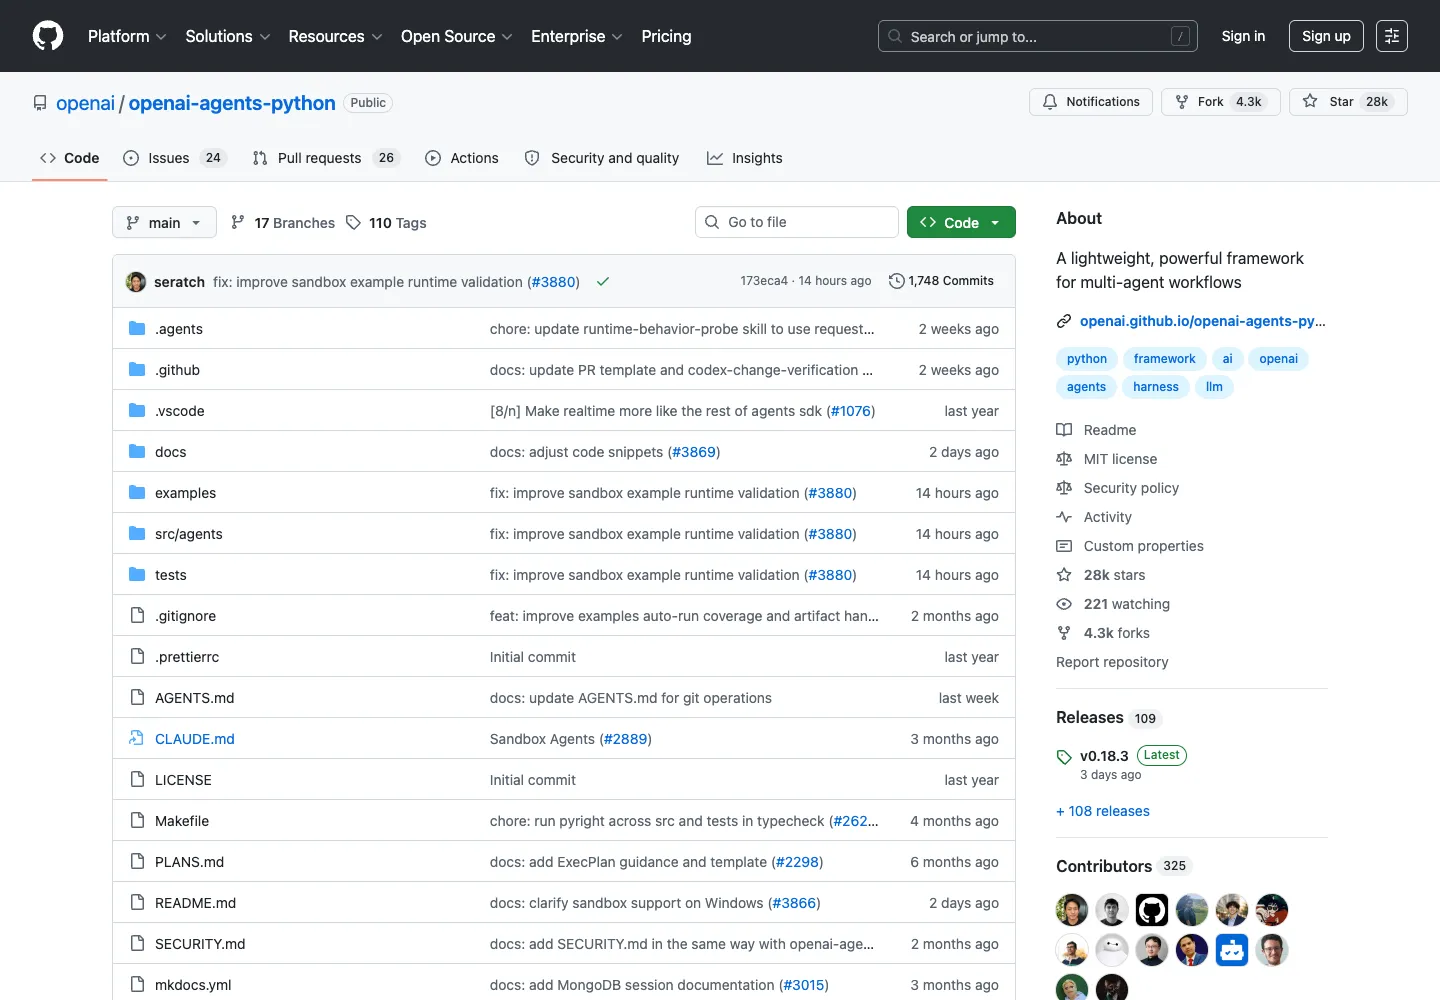View 1,748 Commits history
The width and height of the screenshot is (1440, 1000).
(941, 281)
